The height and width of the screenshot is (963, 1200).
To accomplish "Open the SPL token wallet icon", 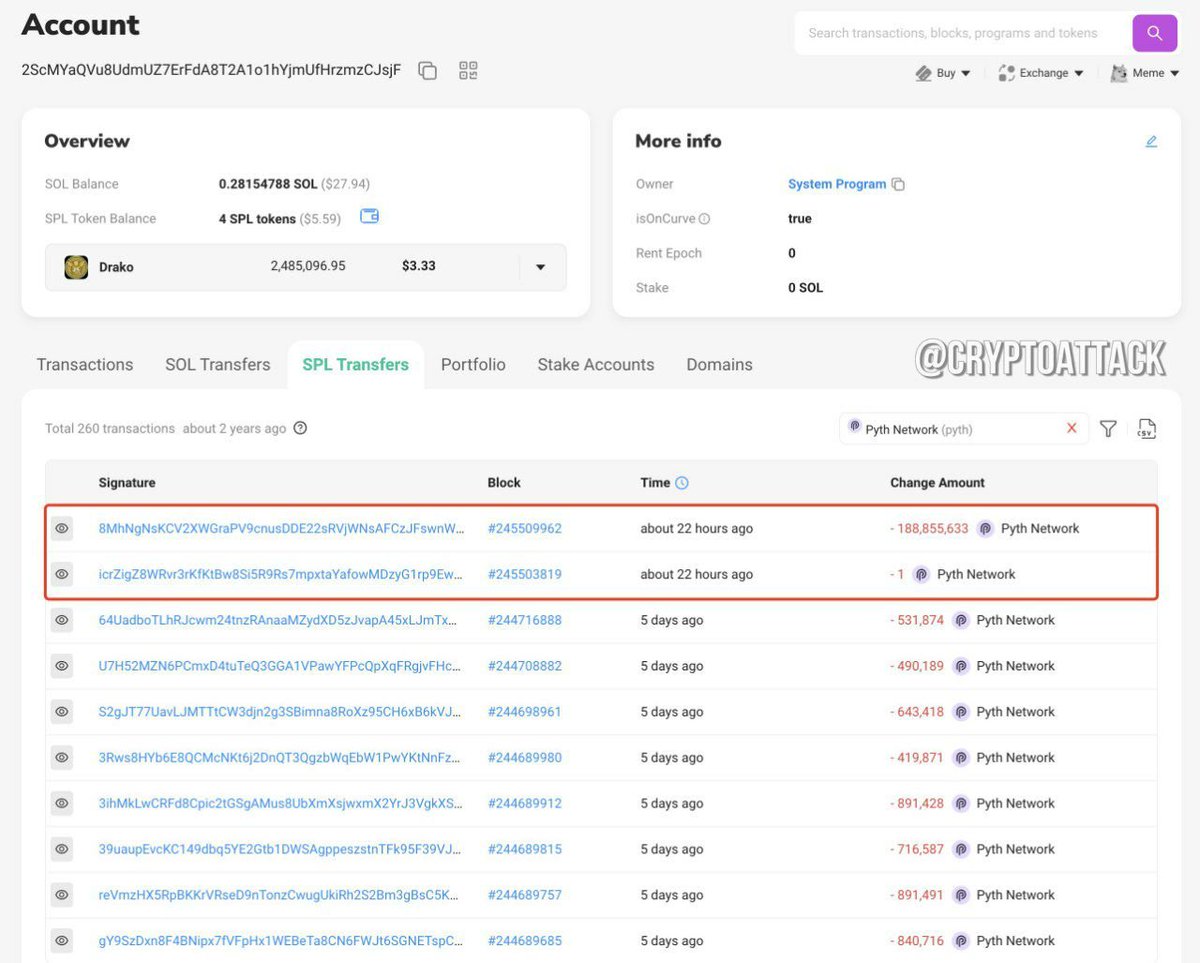I will point(369,216).
